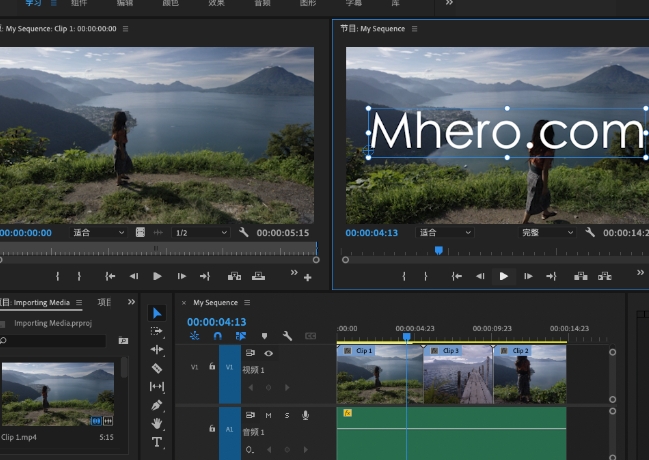649x460 pixels.
Task: Click fx badge on the audio clip
Action: [348, 413]
